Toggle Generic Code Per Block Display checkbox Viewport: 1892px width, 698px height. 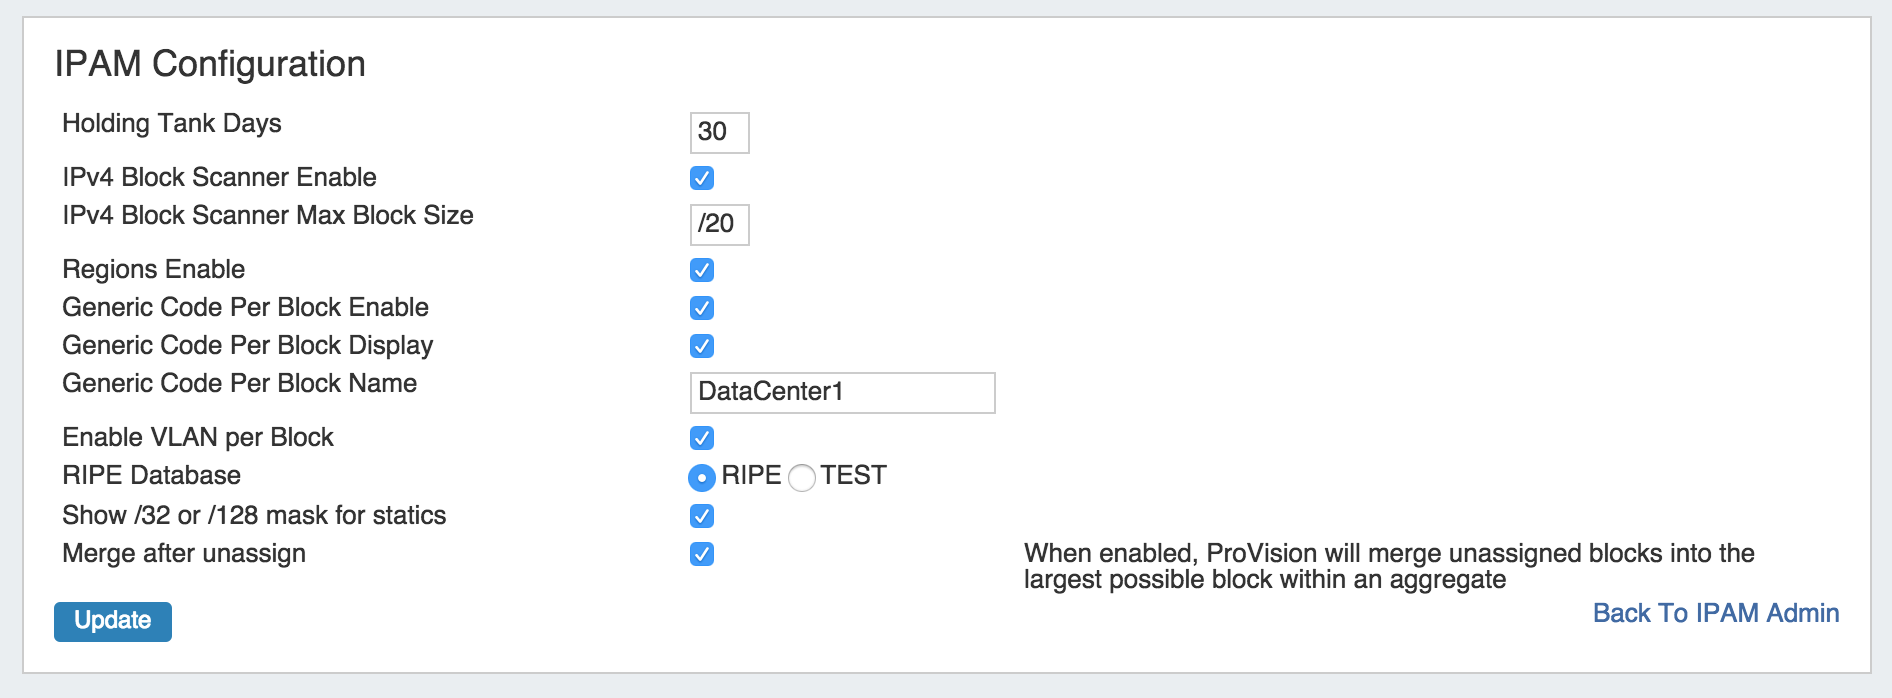pos(702,346)
